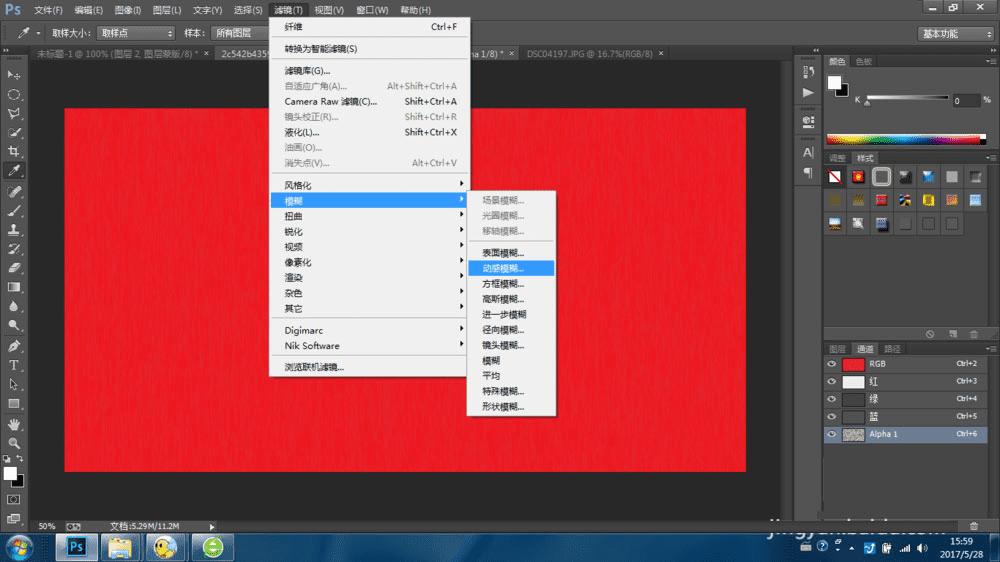Select the Quick Selection tool
Image resolution: width=1000 pixels, height=562 pixels.
pyautogui.click(x=13, y=133)
